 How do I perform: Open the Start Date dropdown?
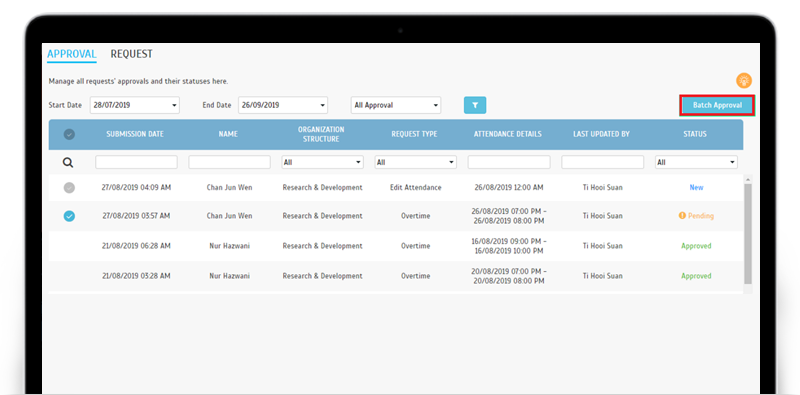135,105
